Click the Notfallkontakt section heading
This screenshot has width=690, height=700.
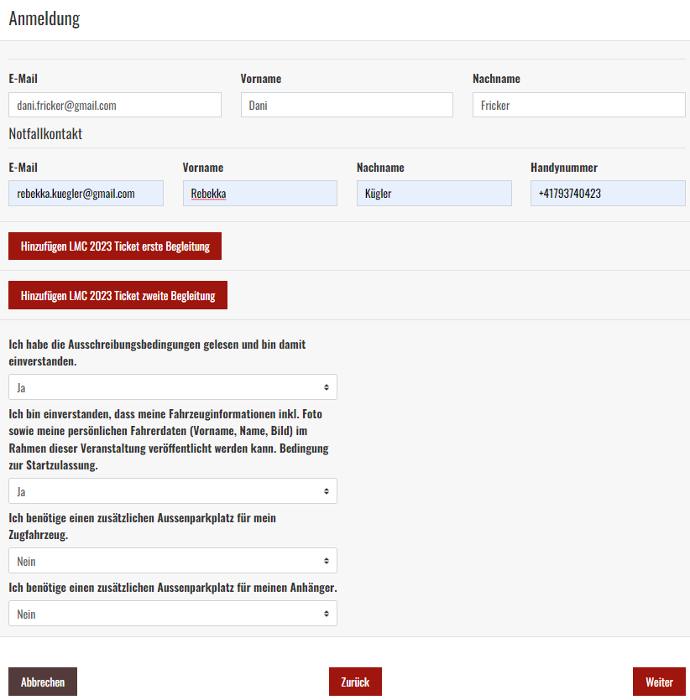click(x=45, y=133)
